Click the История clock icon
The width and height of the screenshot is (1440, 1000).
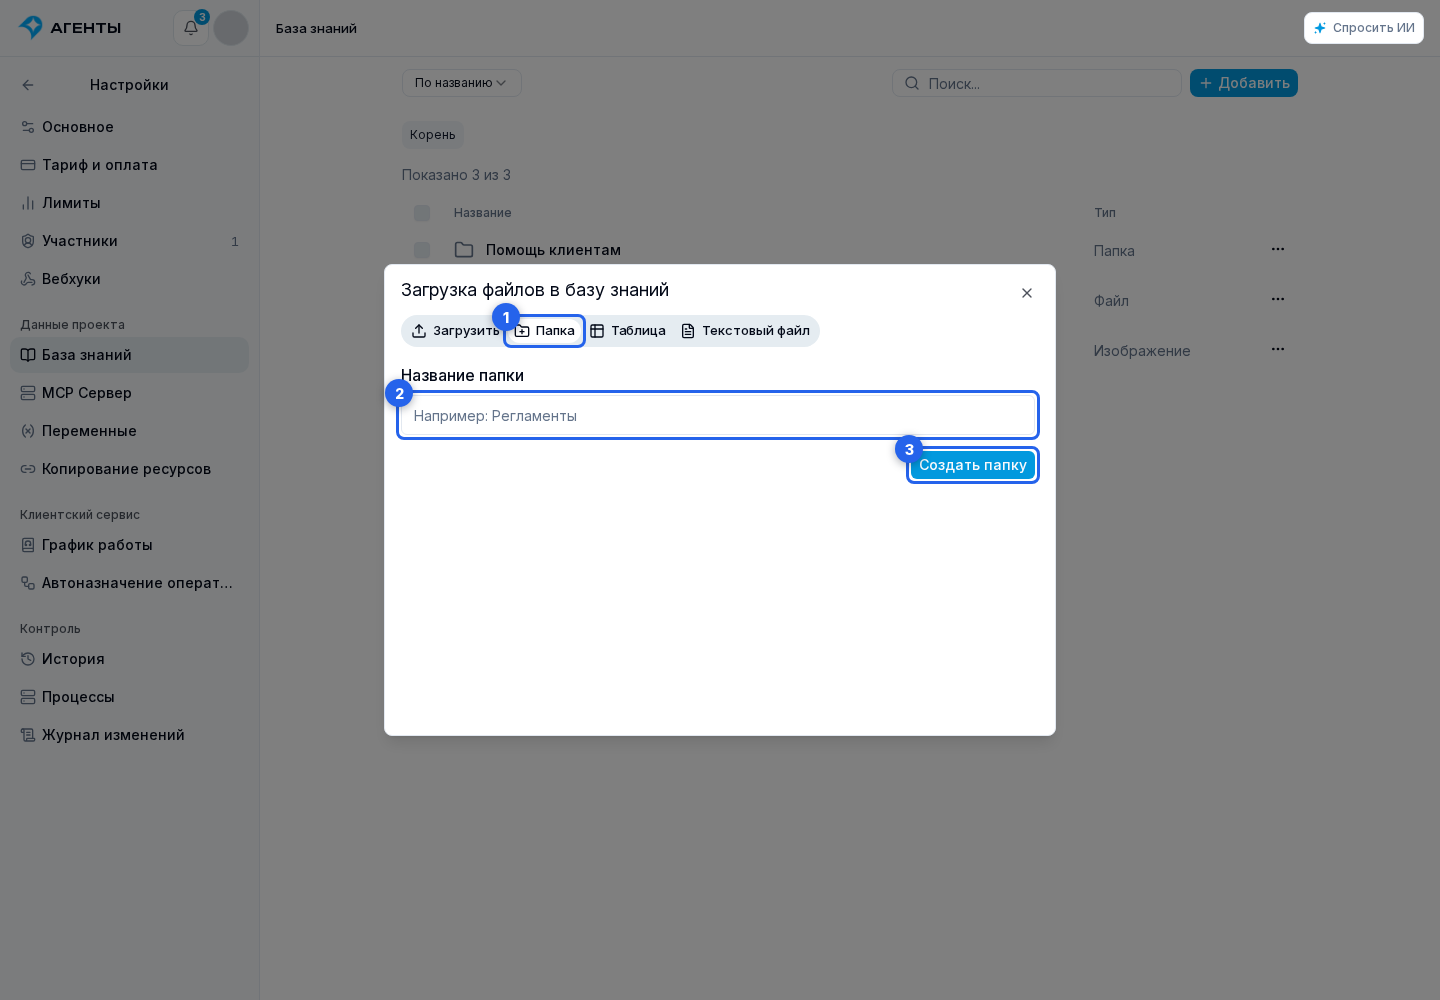28,659
